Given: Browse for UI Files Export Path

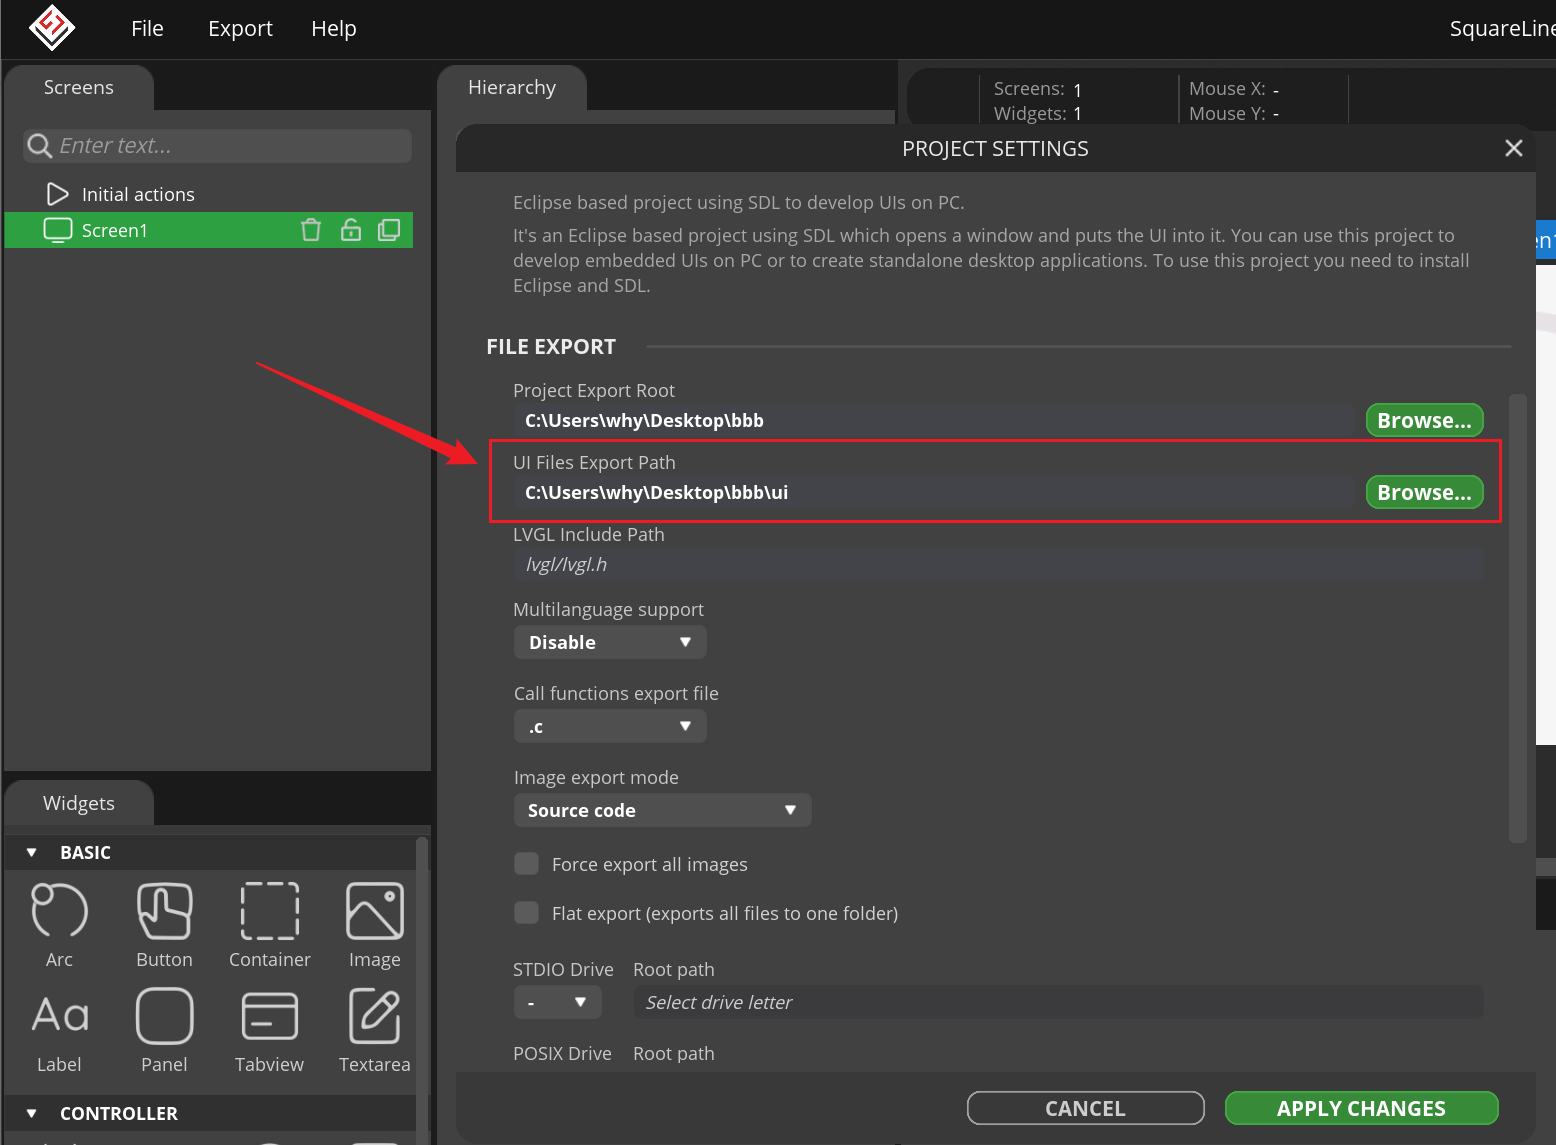Looking at the screenshot, I should tap(1424, 492).
